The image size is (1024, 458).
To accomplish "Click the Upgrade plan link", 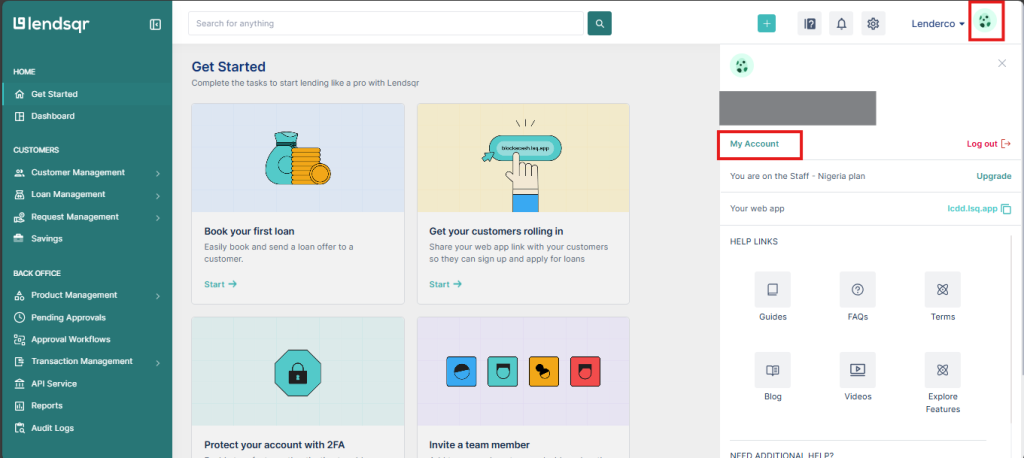I will (993, 176).
